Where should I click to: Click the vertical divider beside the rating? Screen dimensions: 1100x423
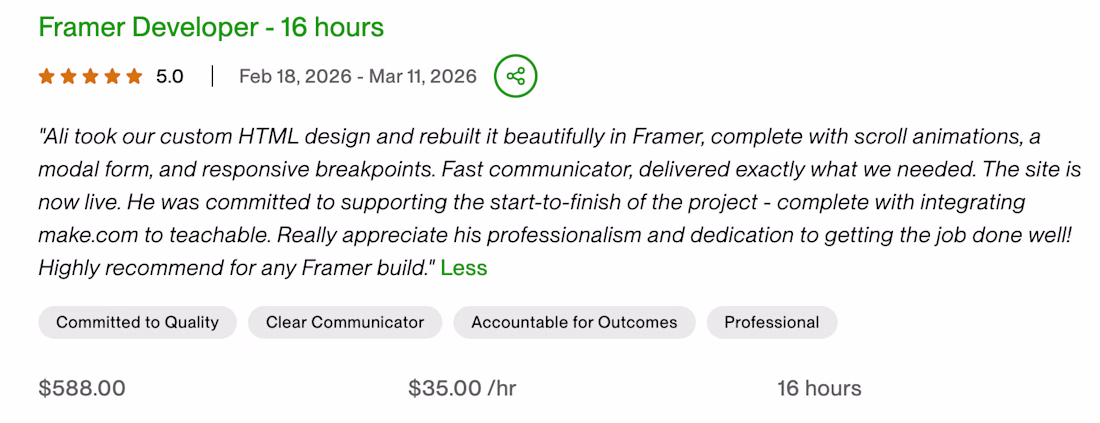pos(212,76)
